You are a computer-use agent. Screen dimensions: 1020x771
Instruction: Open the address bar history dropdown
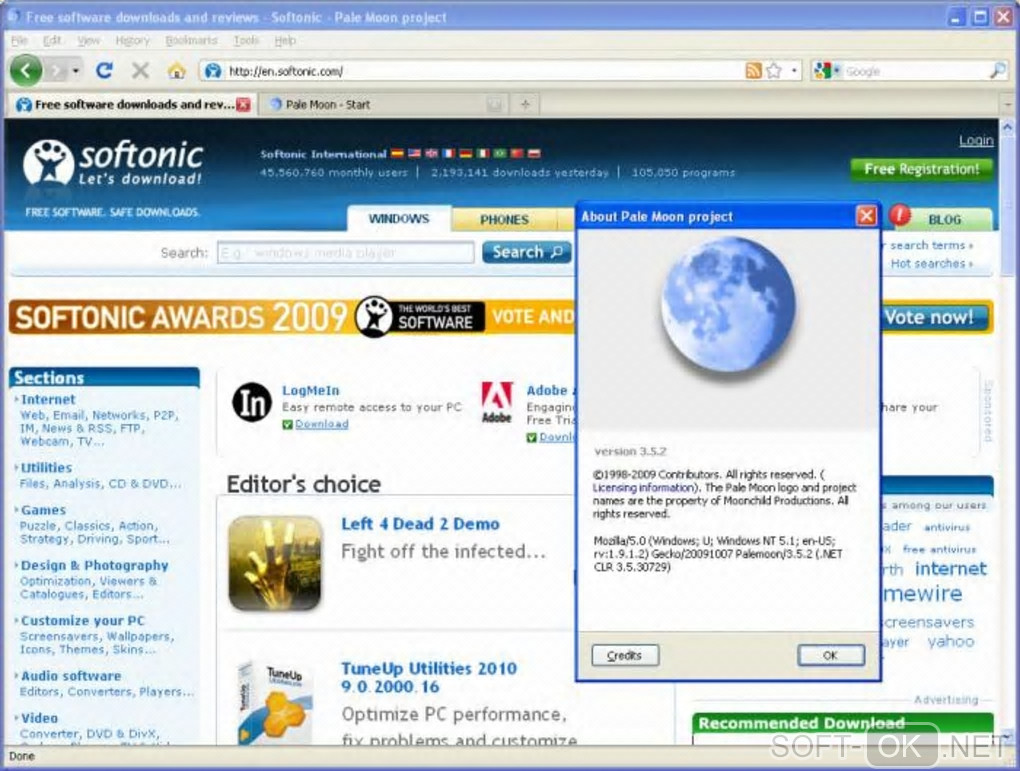794,71
